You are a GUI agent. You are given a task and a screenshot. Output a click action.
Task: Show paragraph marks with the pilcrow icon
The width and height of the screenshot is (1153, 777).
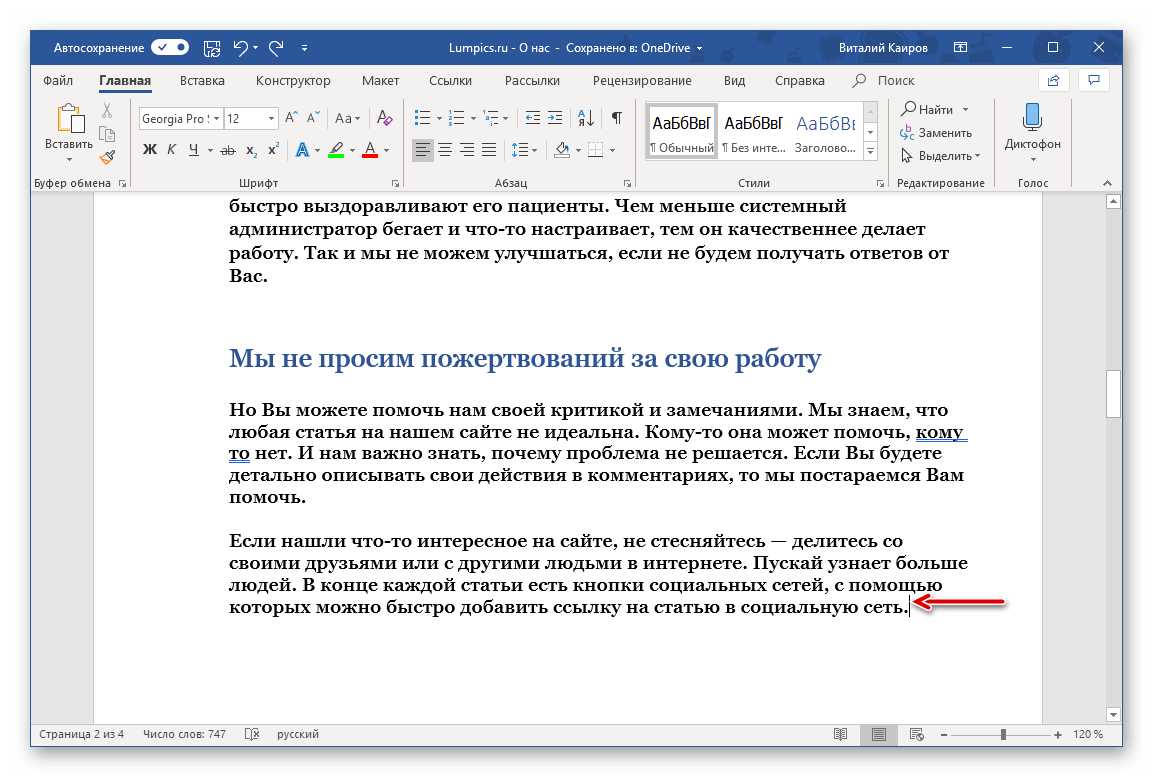[617, 118]
